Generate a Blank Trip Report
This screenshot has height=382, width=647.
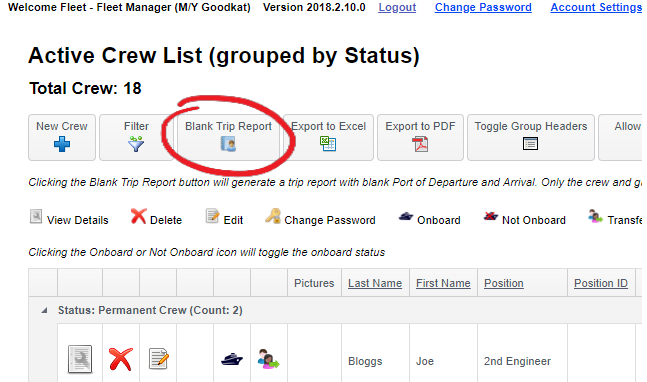228,137
